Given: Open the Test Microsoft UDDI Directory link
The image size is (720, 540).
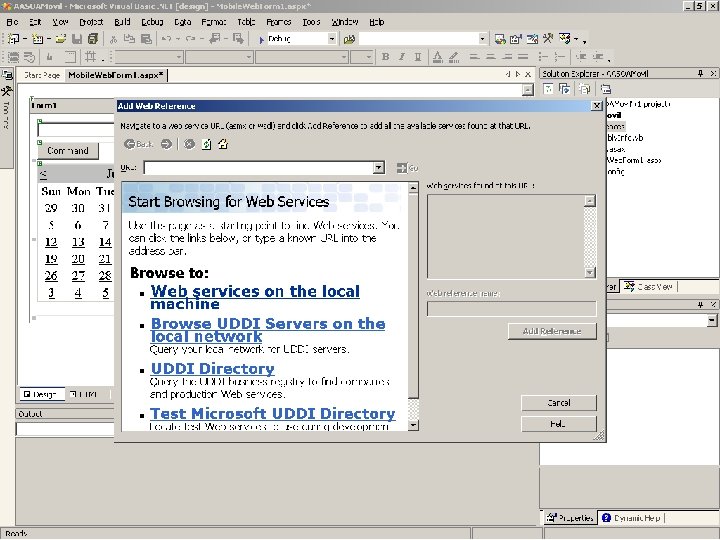Looking at the screenshot, I should [x=273, y=414].
